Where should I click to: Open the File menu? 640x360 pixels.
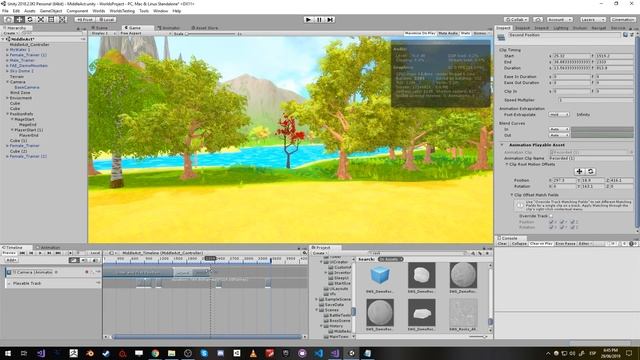pos(5,11)
